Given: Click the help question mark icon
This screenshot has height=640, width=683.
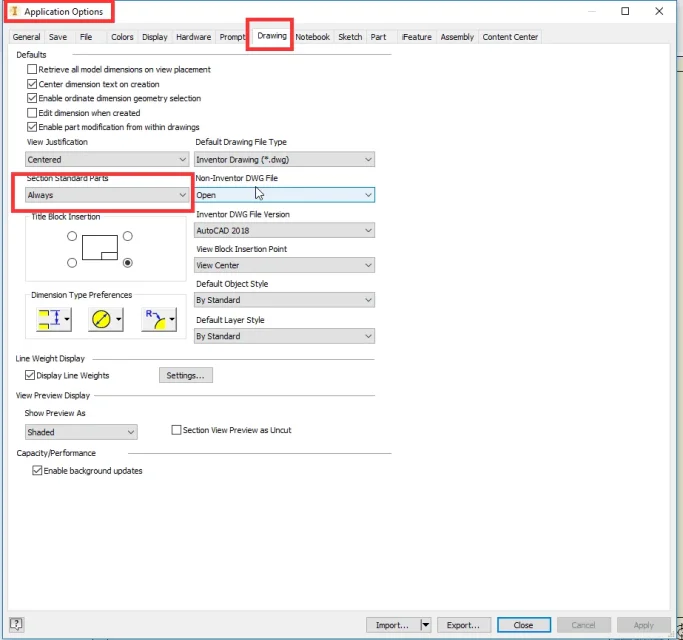Looking at the screenshot, I should click(16, 624).
